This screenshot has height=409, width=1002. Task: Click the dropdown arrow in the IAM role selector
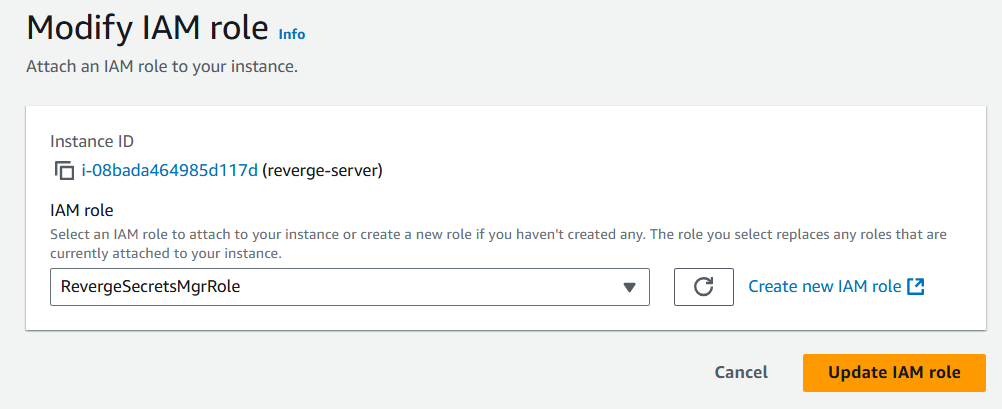629,288
